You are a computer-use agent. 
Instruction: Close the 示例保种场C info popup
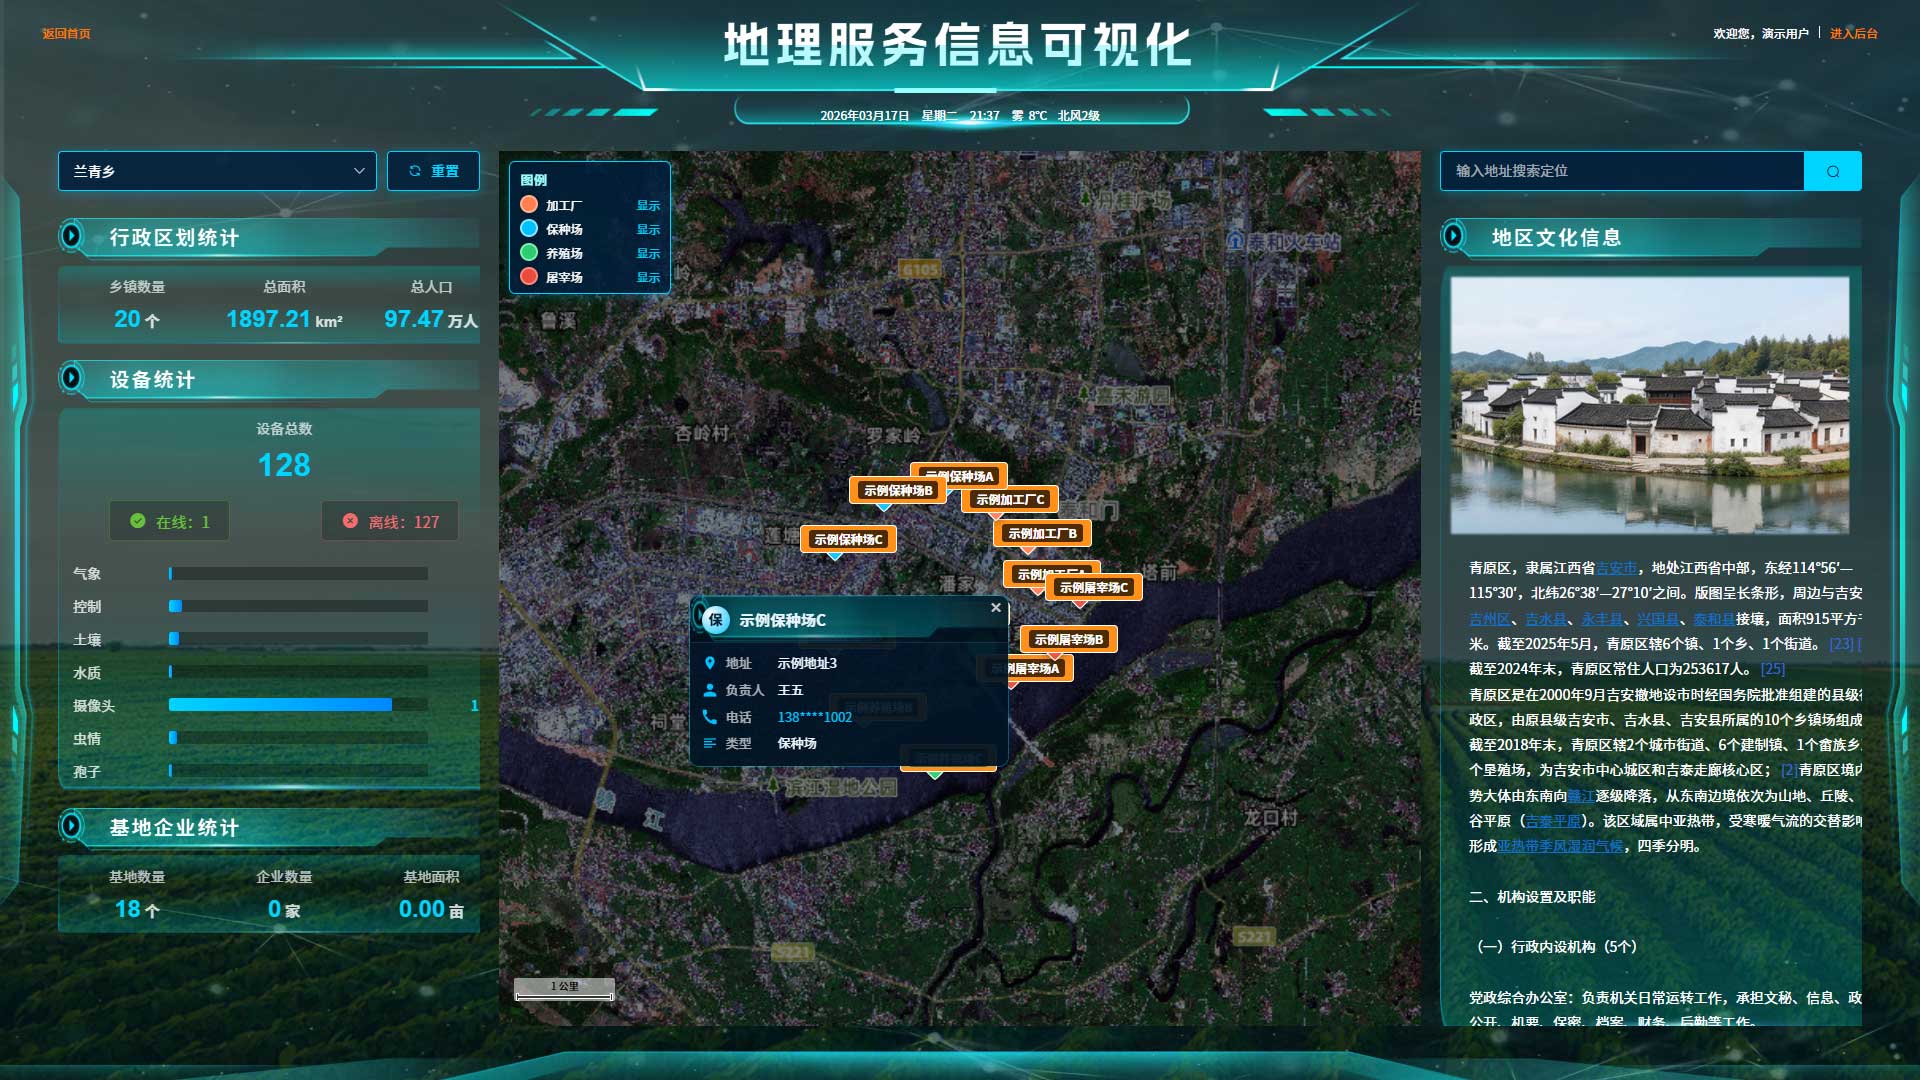coord(995,607)
